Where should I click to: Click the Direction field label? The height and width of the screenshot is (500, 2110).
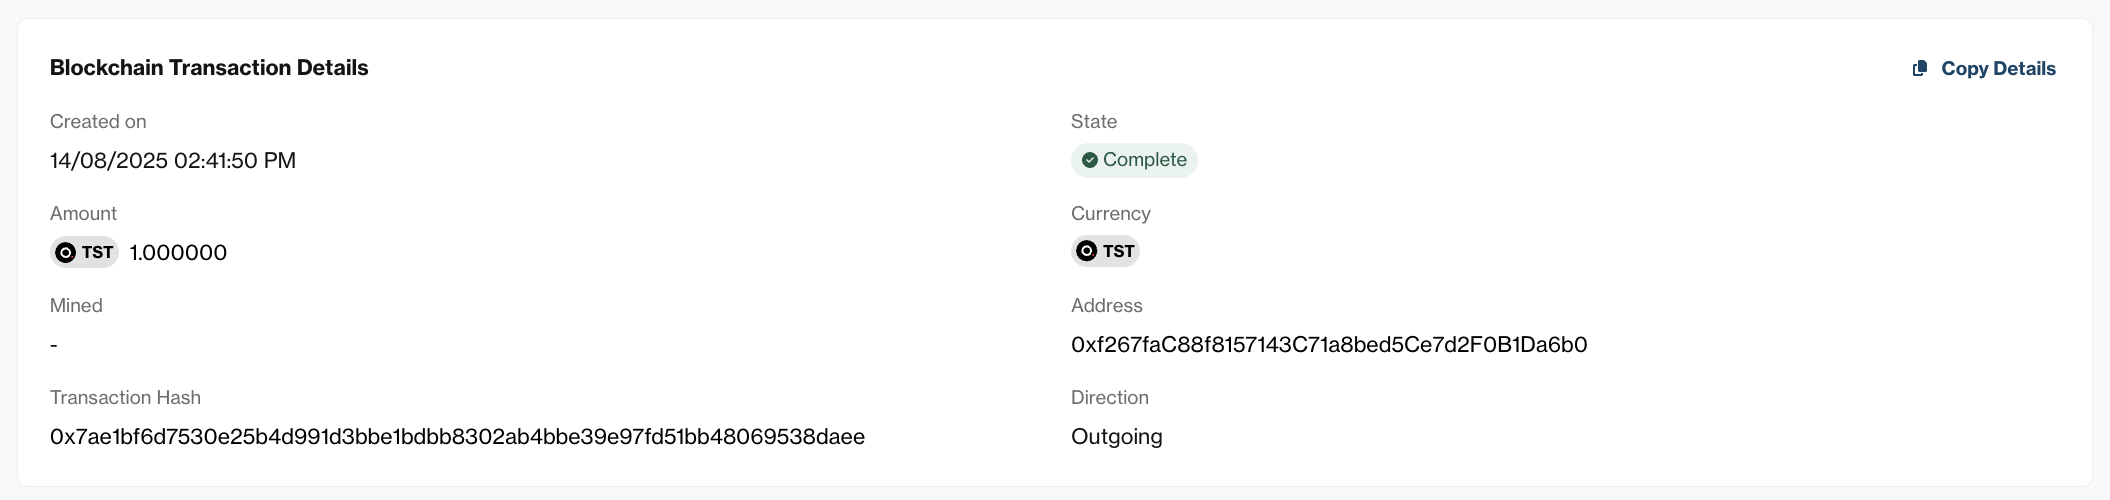1110,398
